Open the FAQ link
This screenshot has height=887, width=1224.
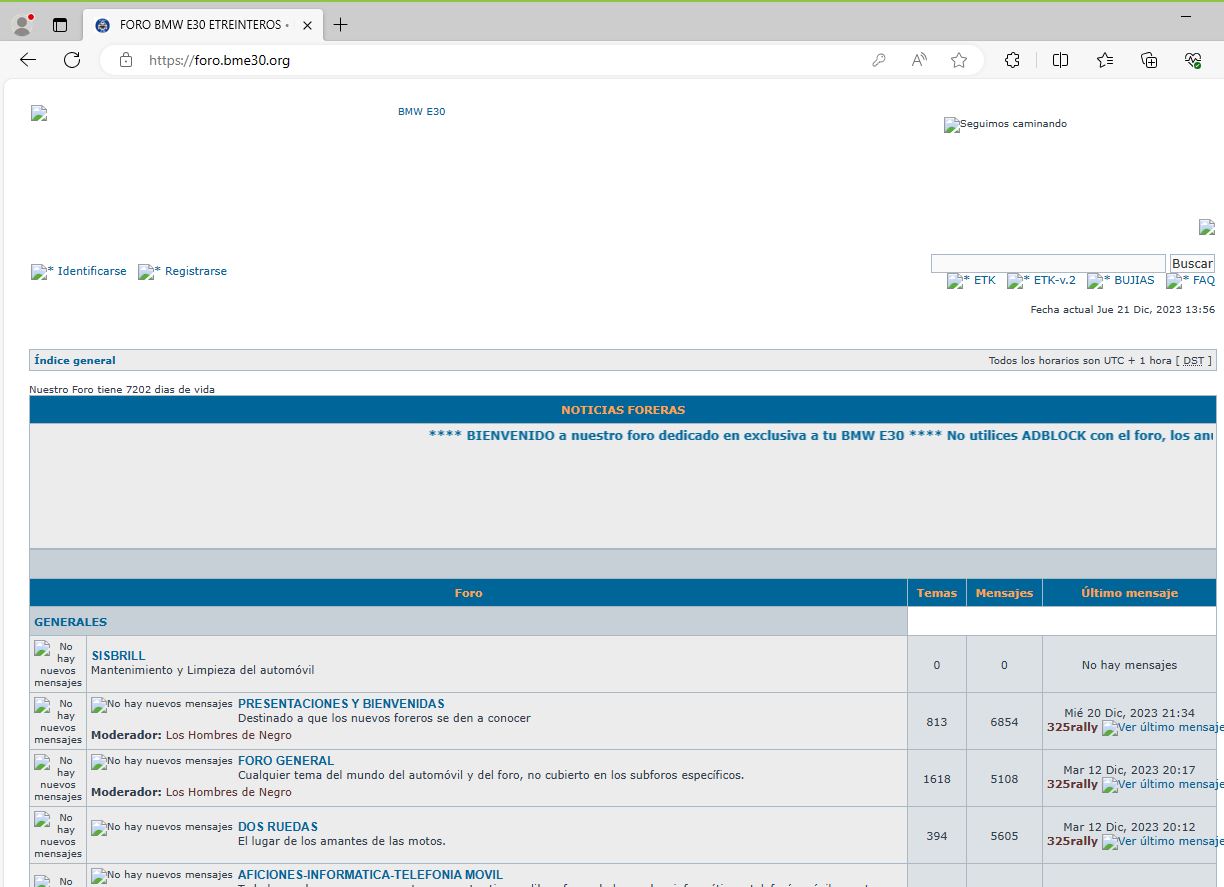click(x=1203, y=280)
